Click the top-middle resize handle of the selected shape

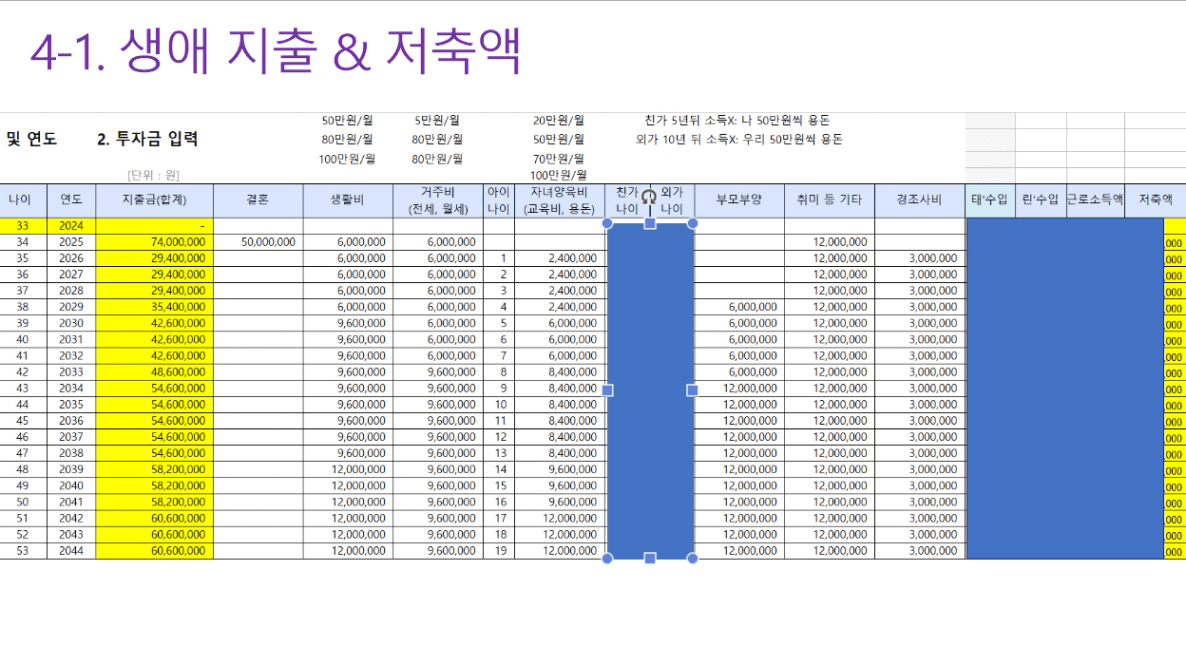(650, 224)
